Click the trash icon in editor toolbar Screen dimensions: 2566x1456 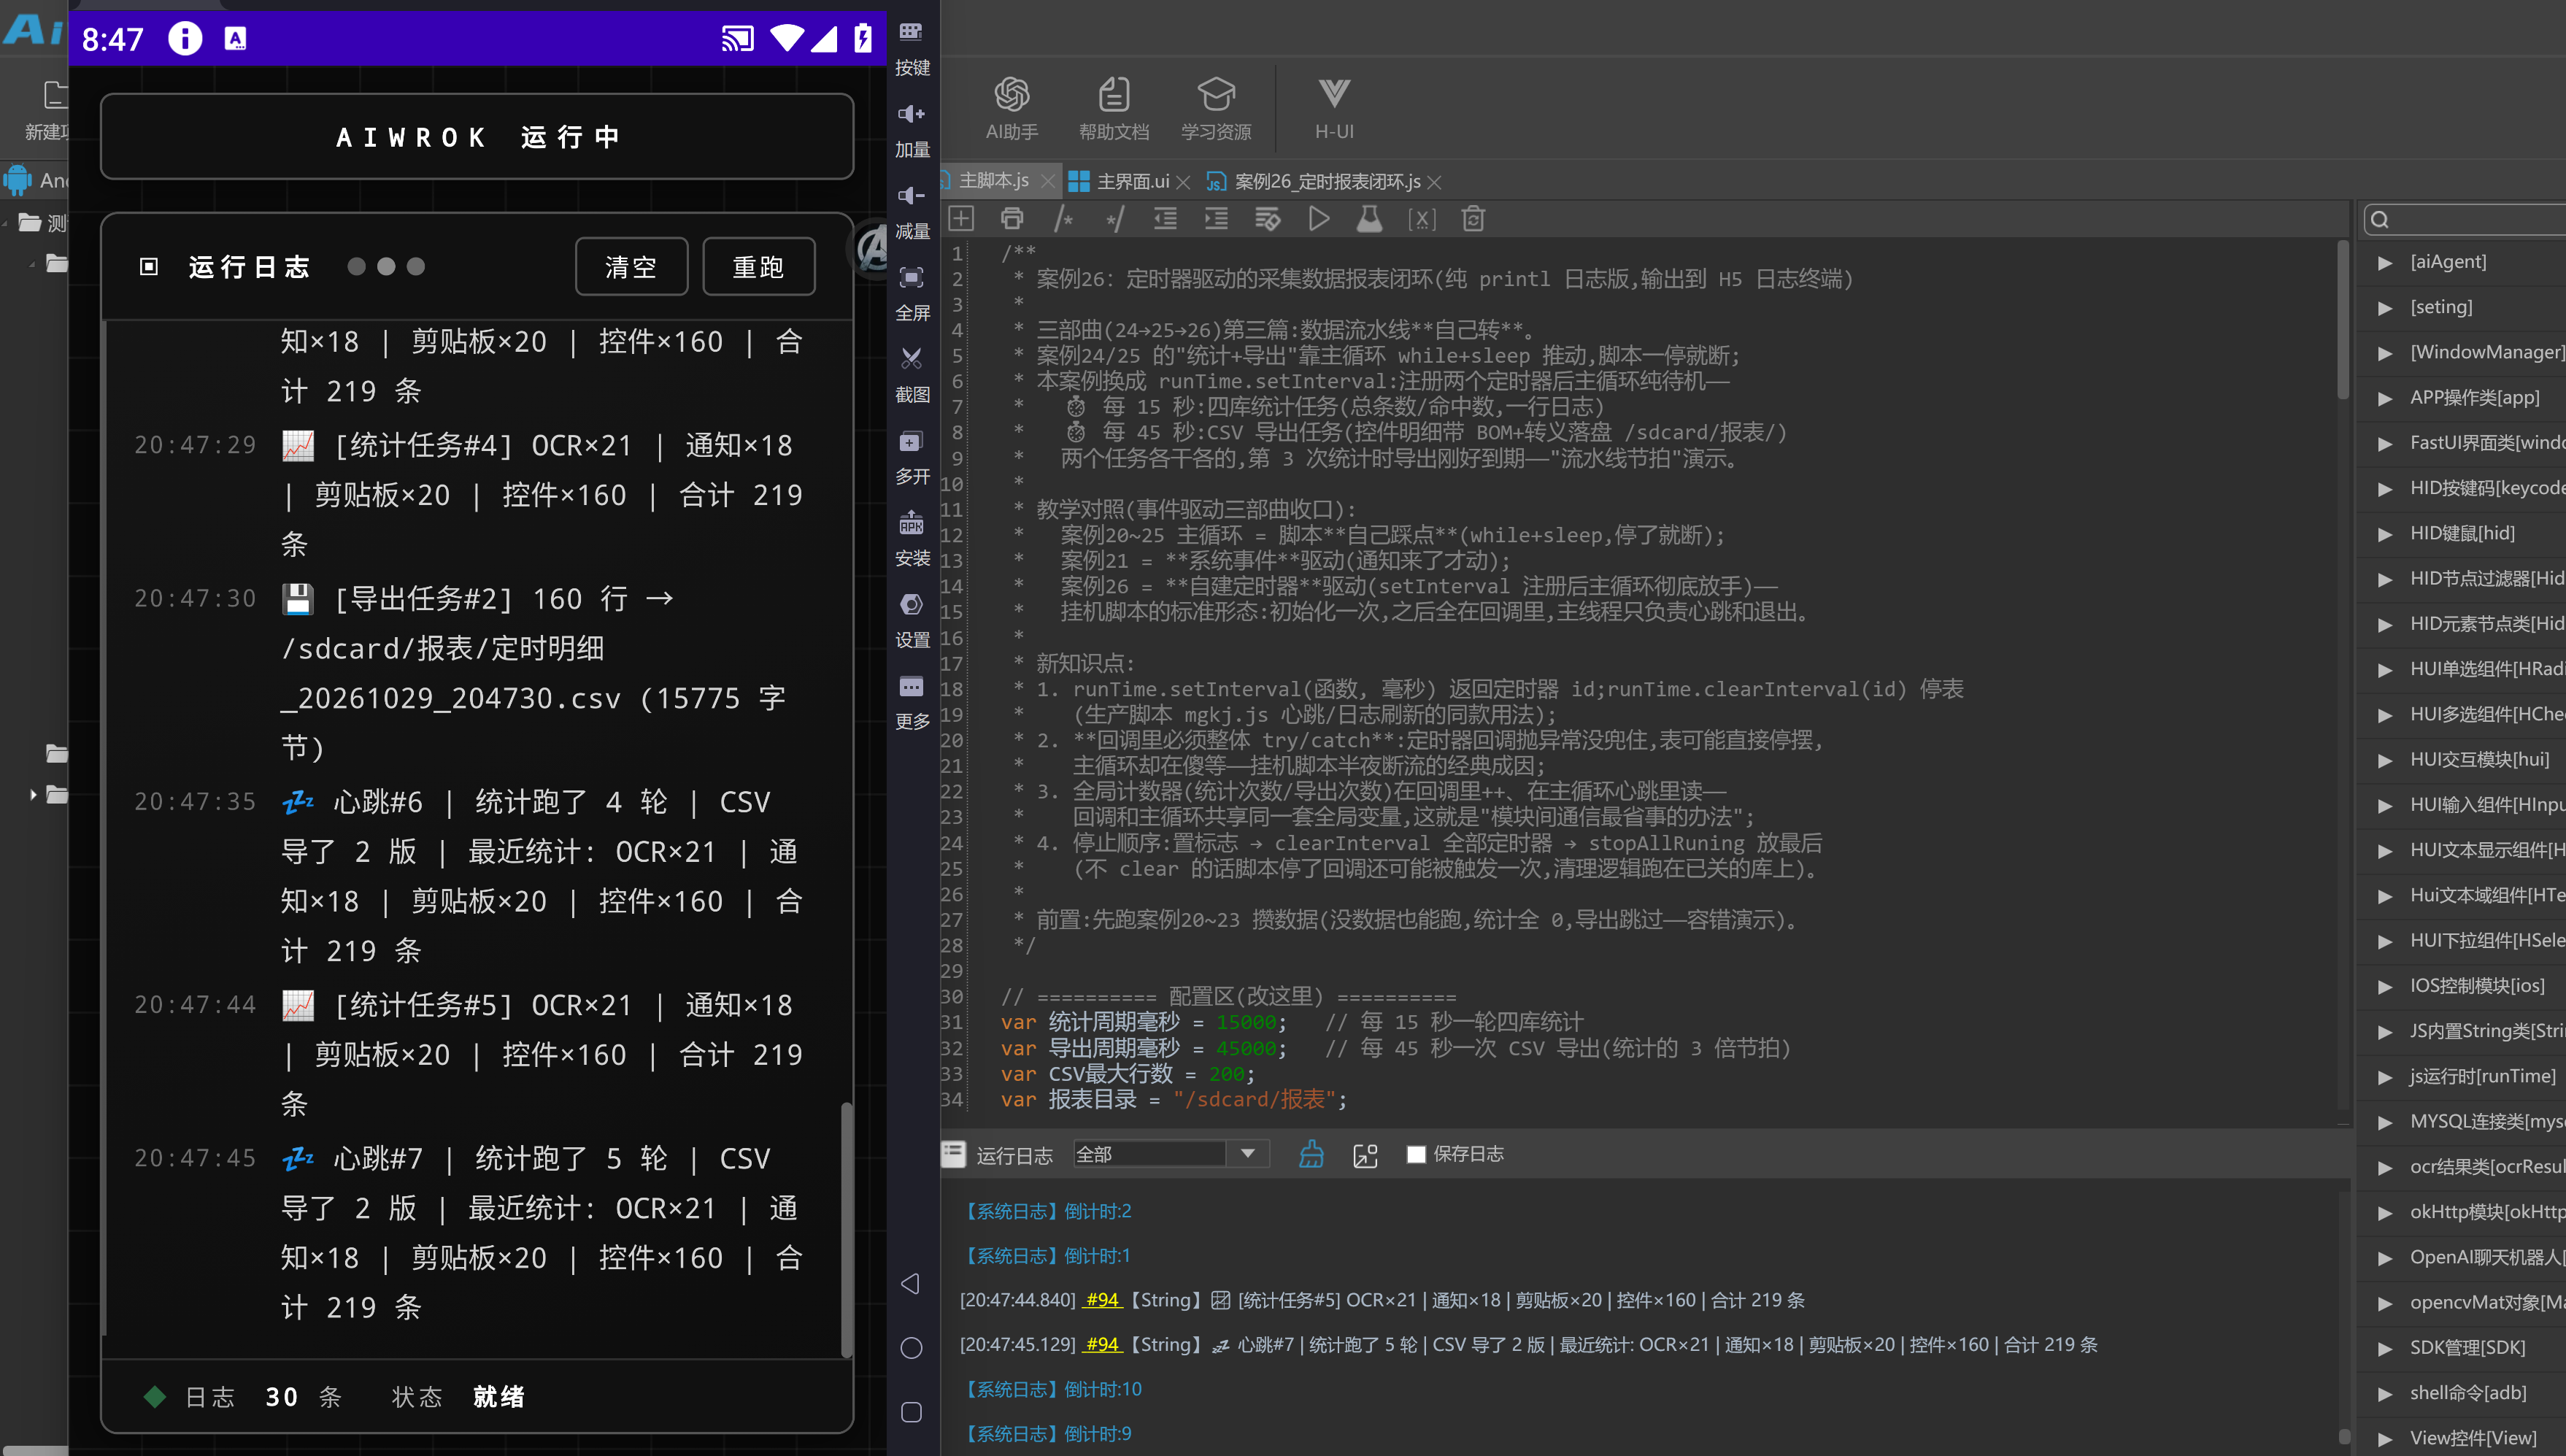pyautogui.click(x=1472, y=219)
